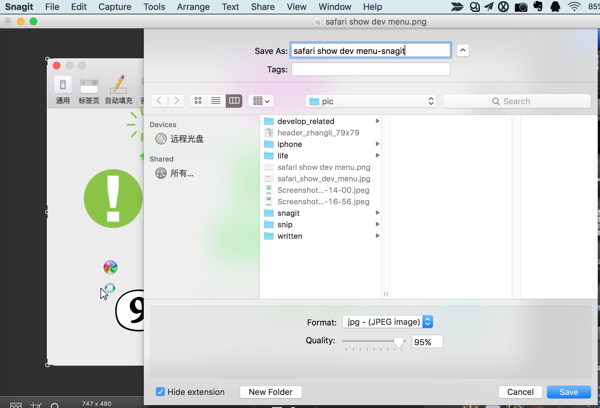This screenshot has width=600, height=408.
Task: Open the Tools menu
Action: click(154, 7)
